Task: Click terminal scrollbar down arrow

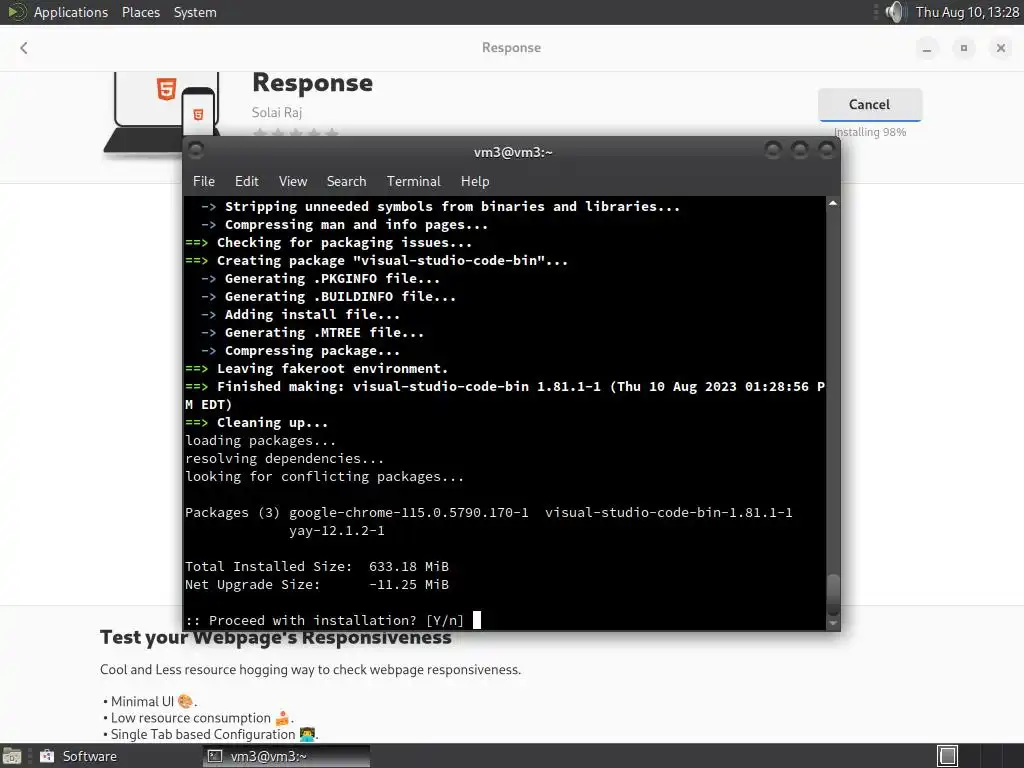Action: tap(833, 623)
